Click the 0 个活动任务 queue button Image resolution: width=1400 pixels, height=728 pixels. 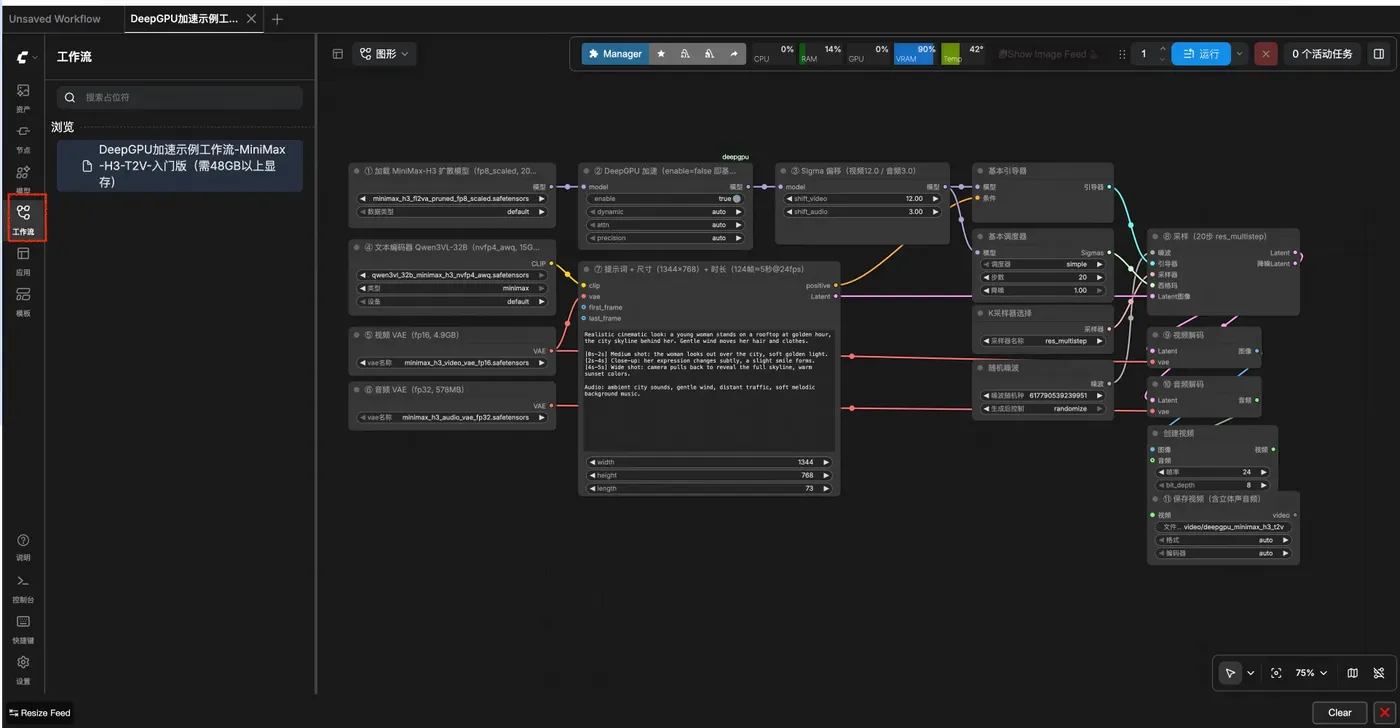tap(1322, 54)
